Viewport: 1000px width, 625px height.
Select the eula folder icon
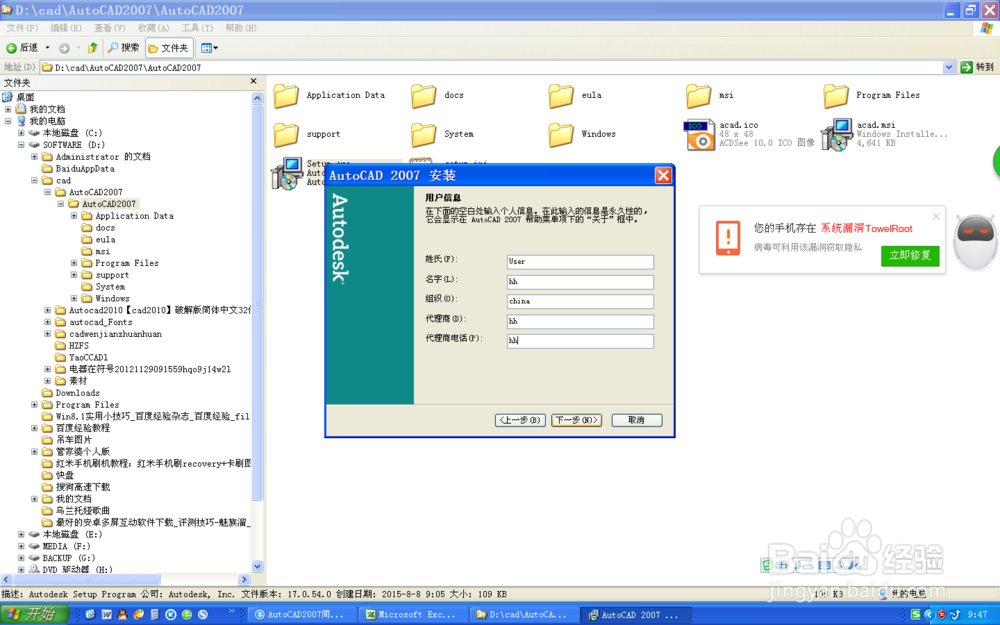click(561, 96)
